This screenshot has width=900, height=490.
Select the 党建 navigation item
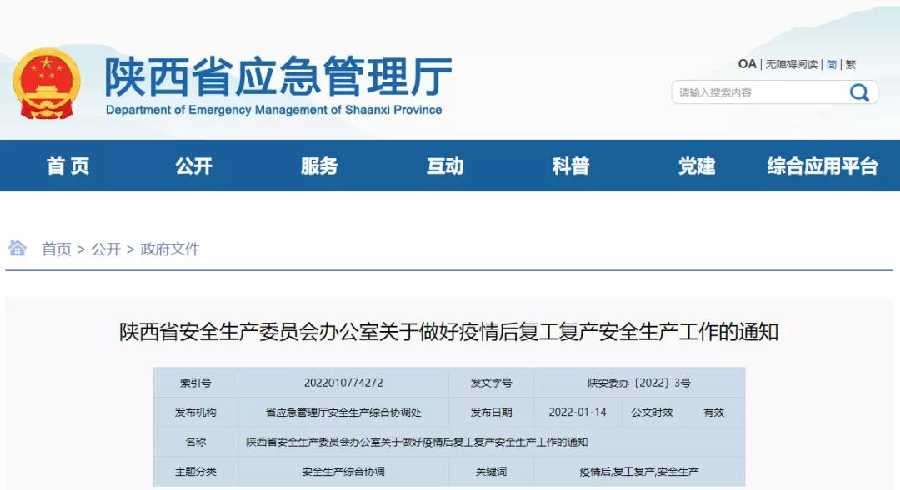(x=697, y=166)
